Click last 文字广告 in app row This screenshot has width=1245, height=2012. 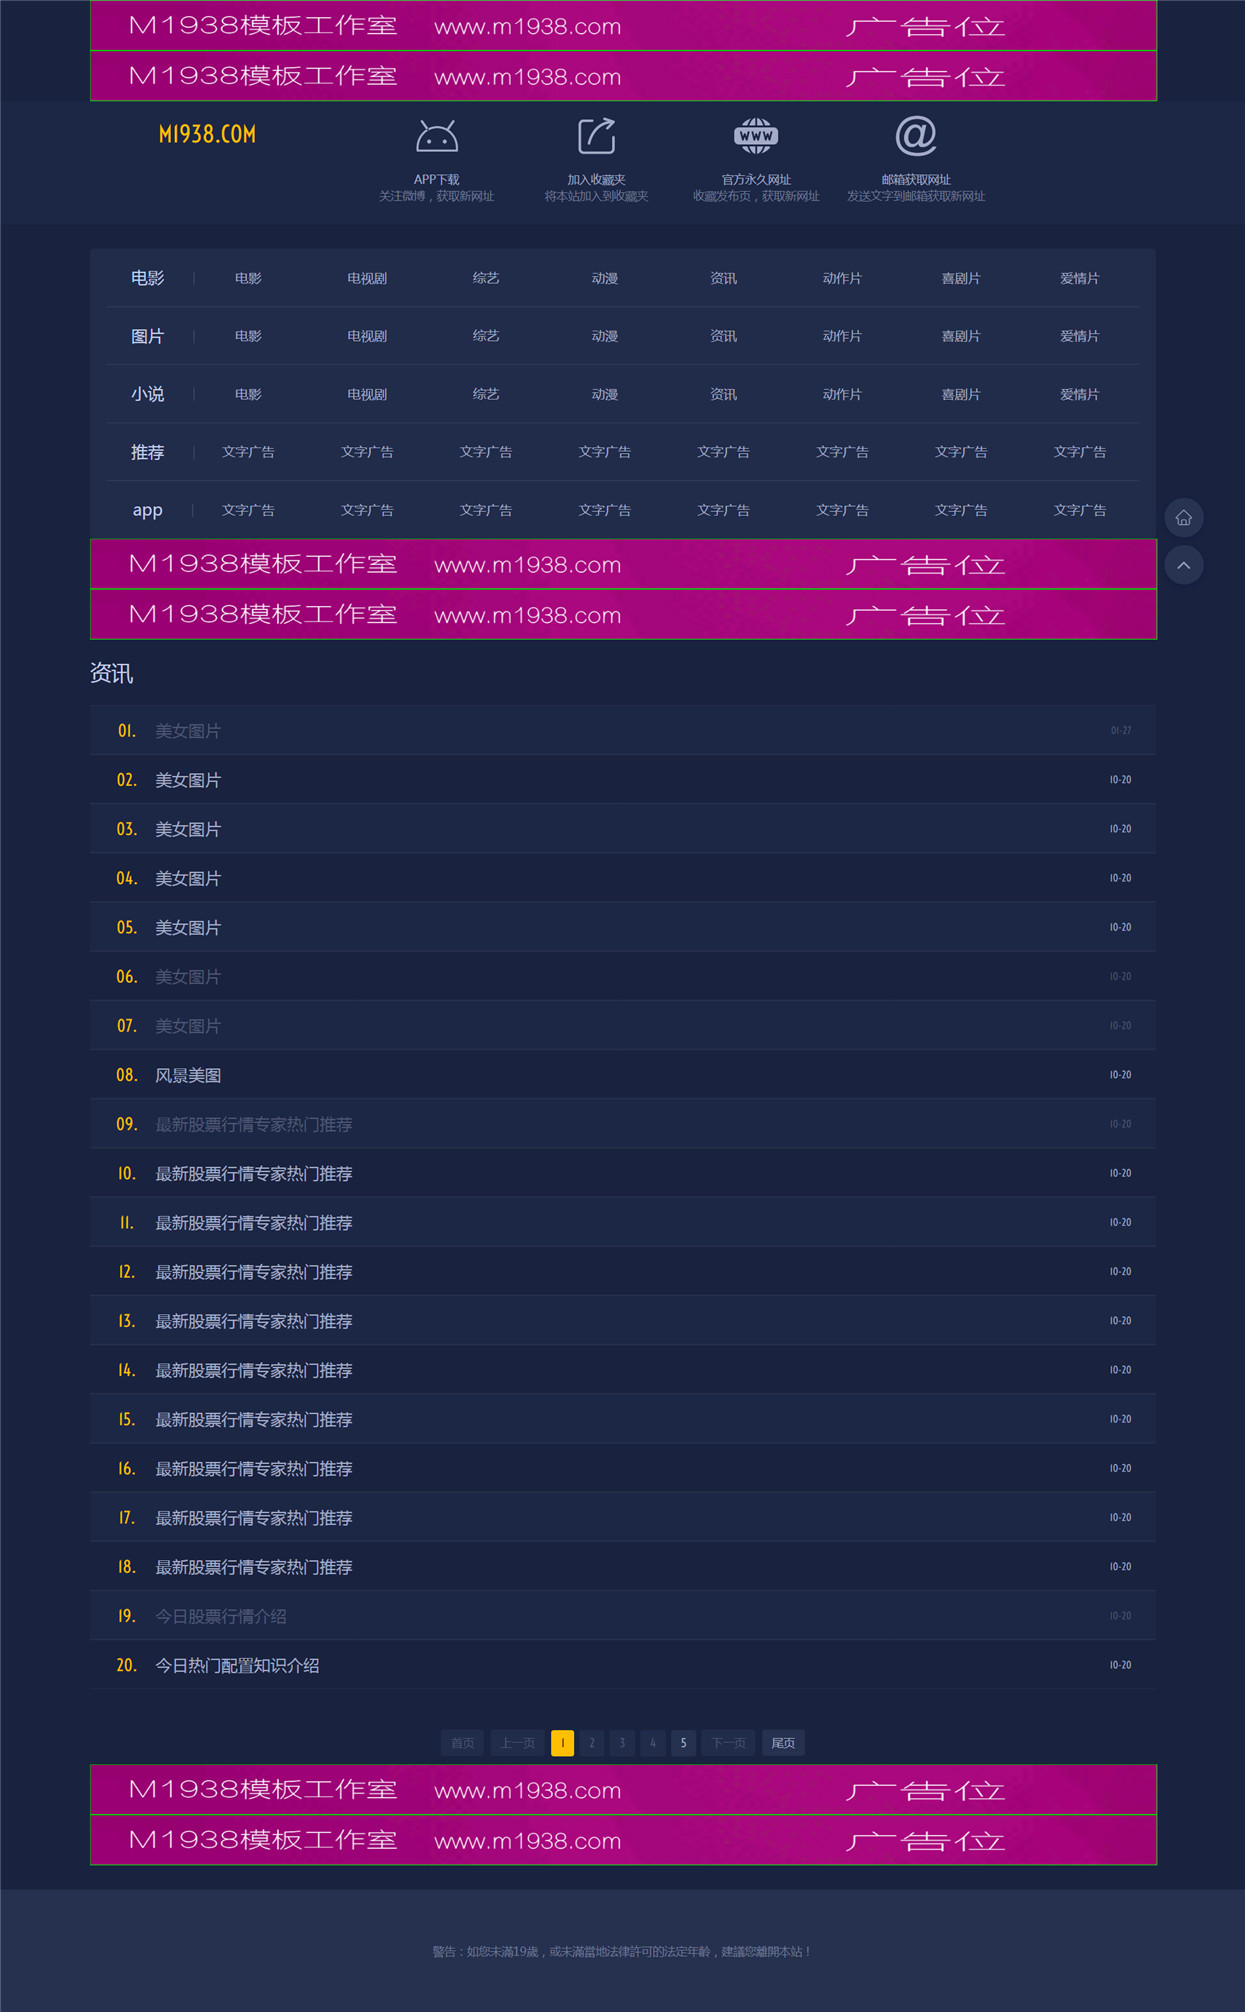(x=1080, y=510)
